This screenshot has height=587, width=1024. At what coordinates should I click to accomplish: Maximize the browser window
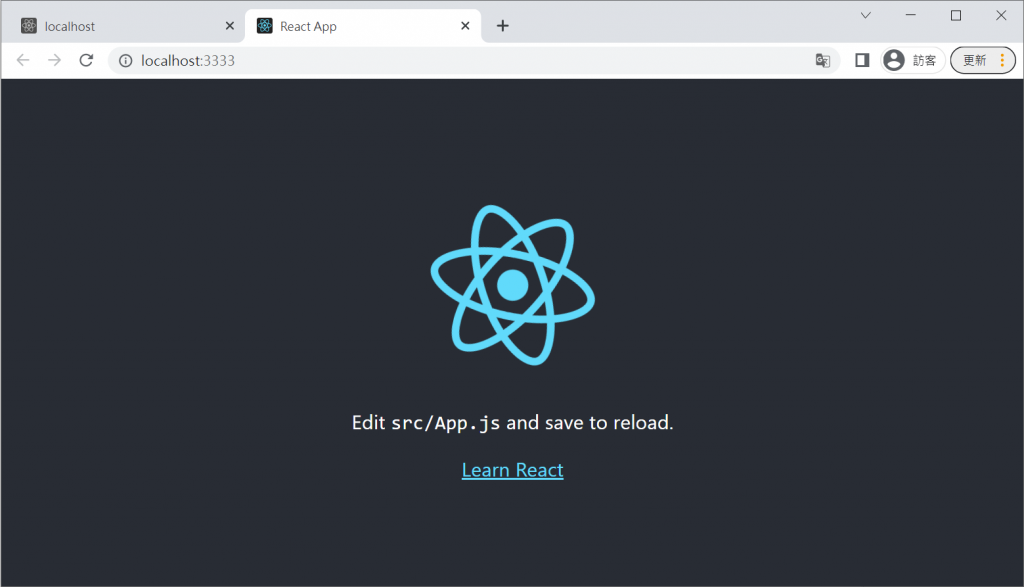point(955,15)
